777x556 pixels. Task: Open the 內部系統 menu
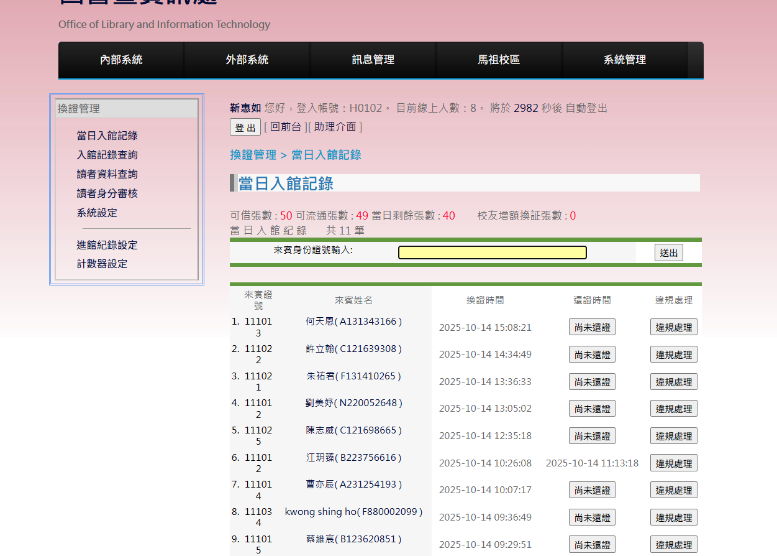(121, 60)
